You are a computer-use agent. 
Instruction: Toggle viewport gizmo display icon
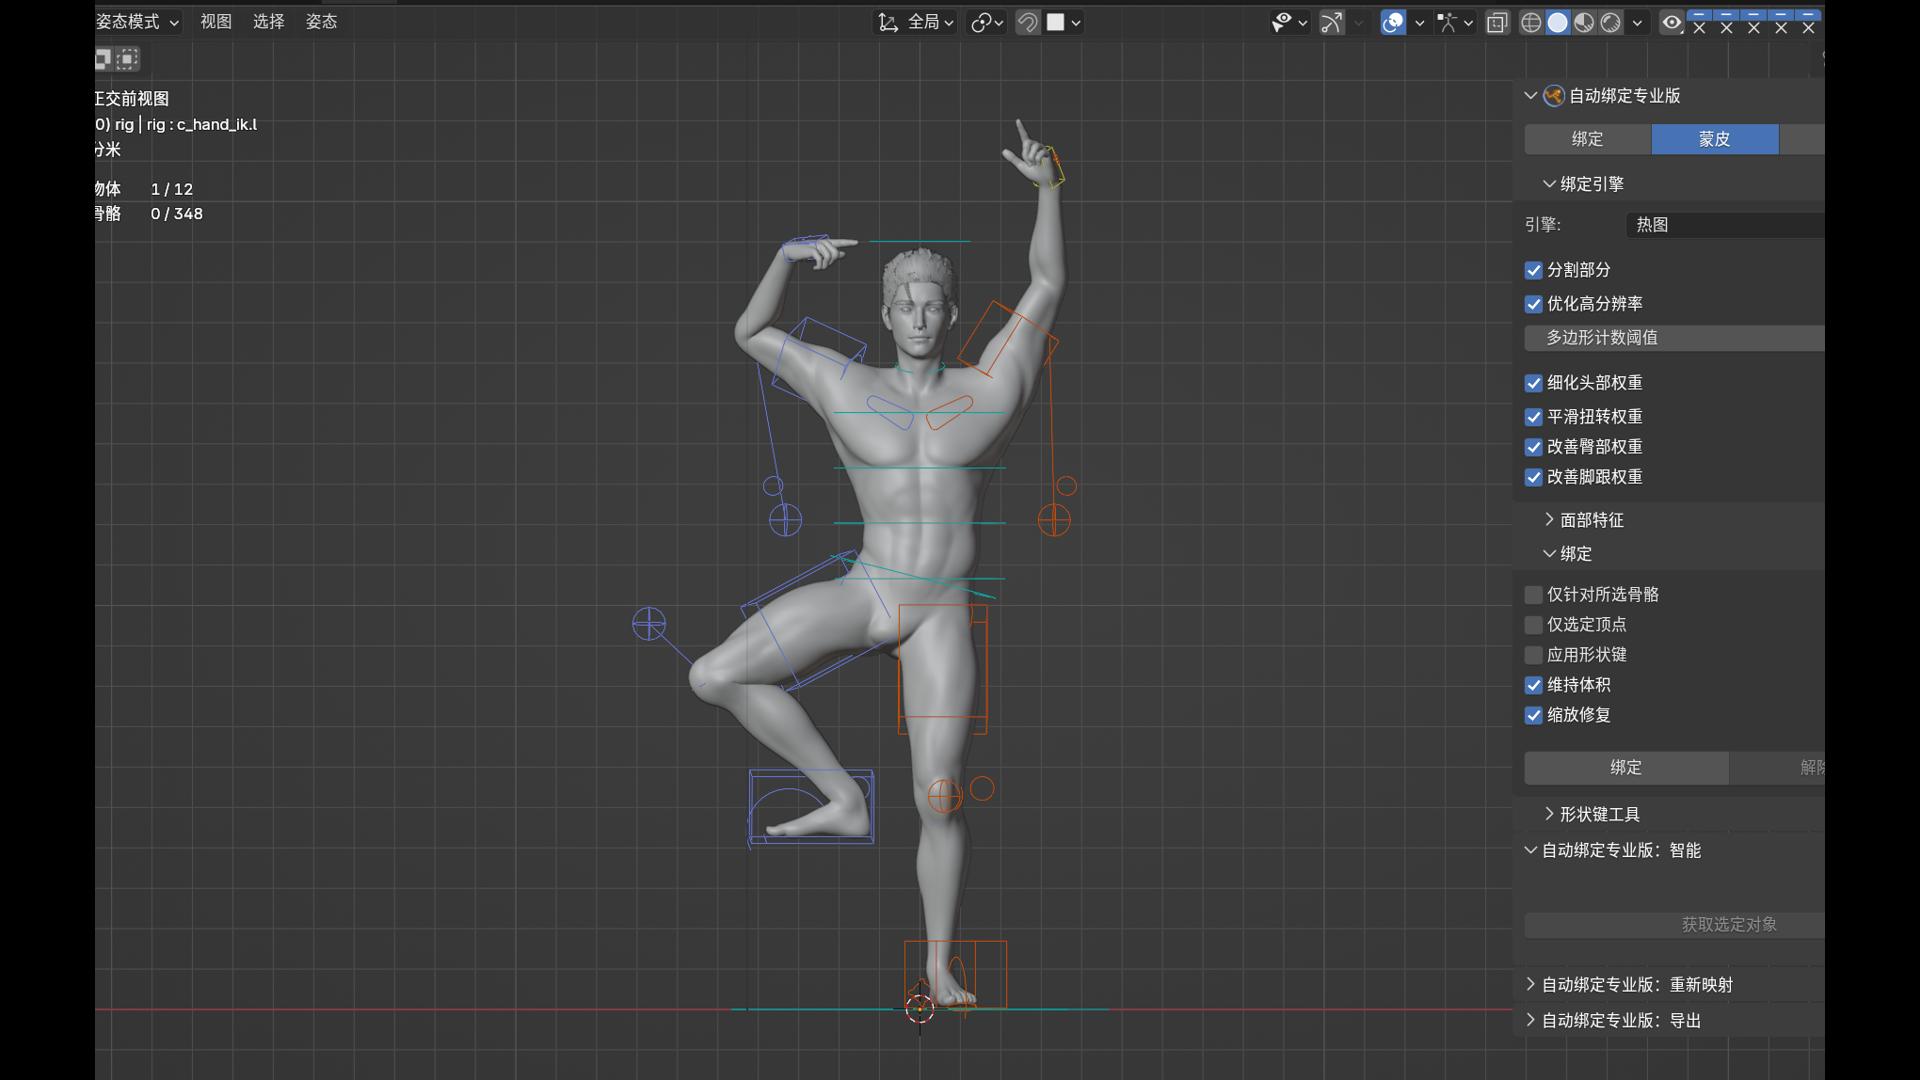click(x=1332, y=22)
